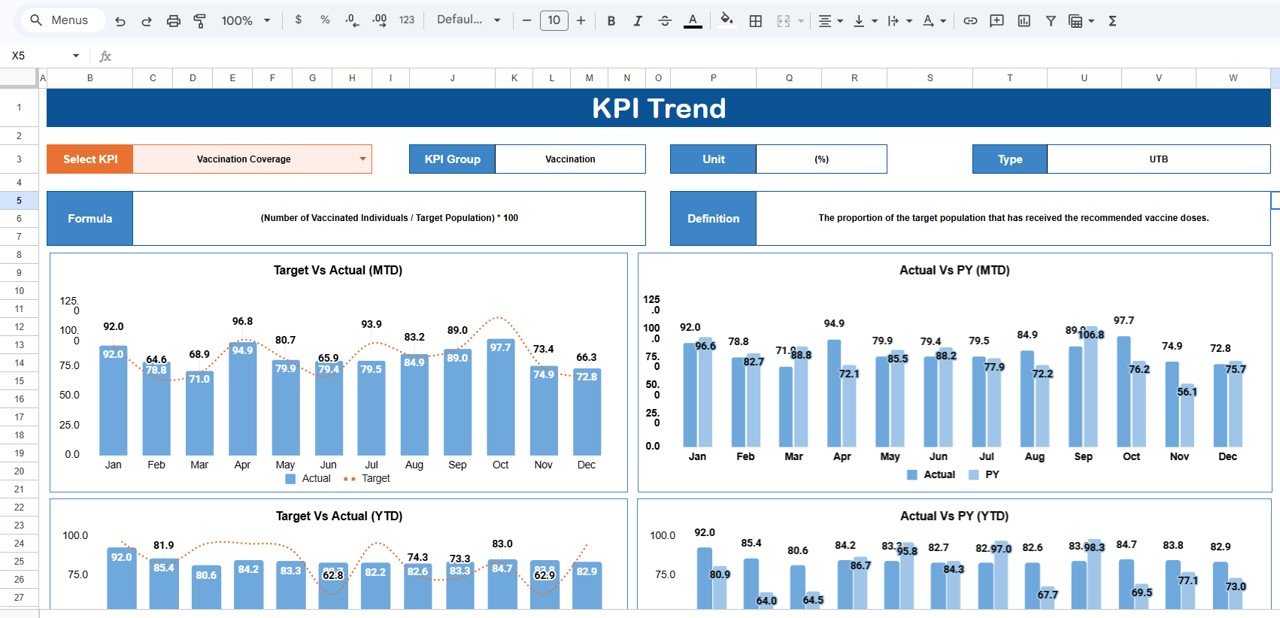1280x618 pixels.
Task: Insert a comment using the comment icon
Action: [x=996, y=20]
